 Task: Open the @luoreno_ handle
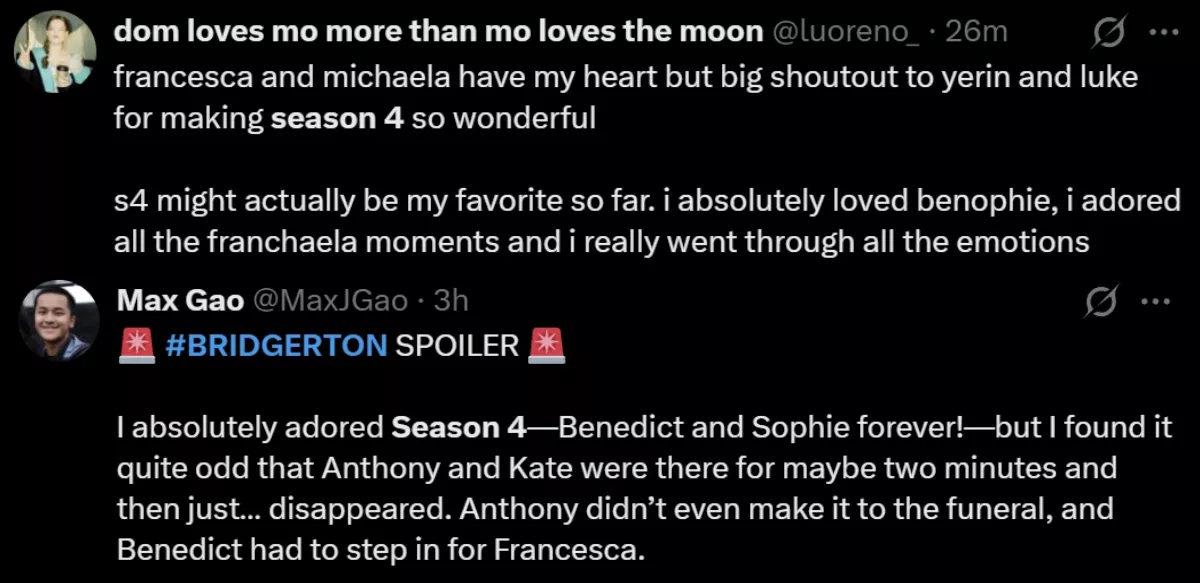pos(847,32)
